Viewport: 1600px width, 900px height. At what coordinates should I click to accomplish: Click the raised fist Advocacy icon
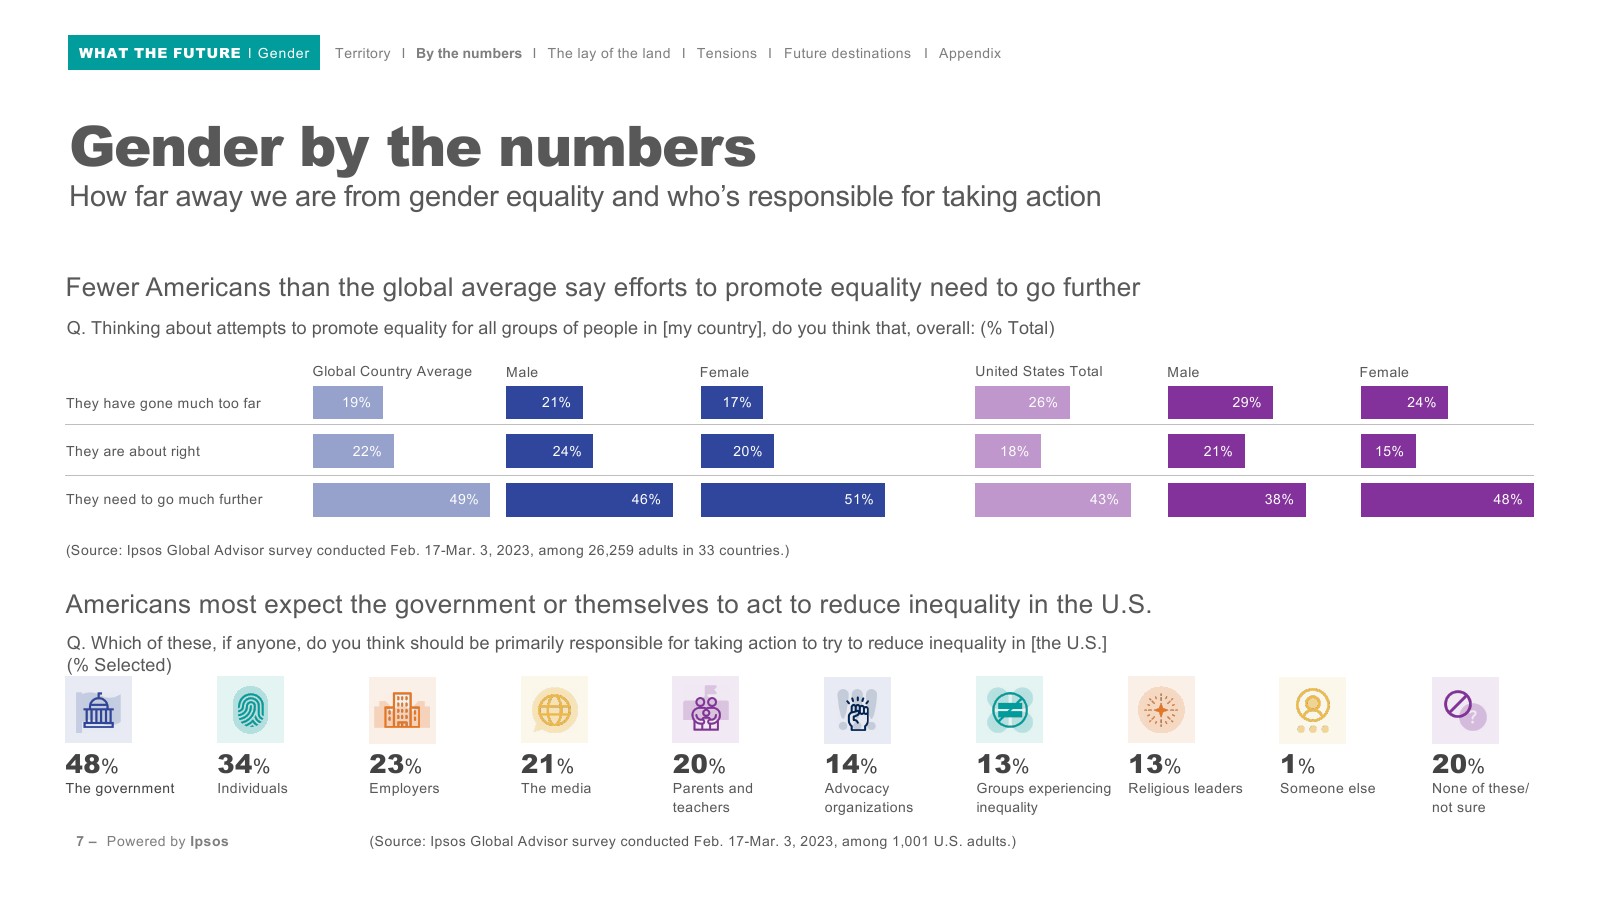tap(857, 710)
